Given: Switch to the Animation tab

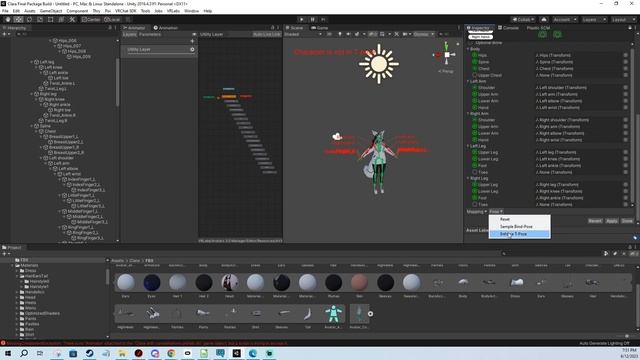Looking at the screenshot, I should point(166,28).
